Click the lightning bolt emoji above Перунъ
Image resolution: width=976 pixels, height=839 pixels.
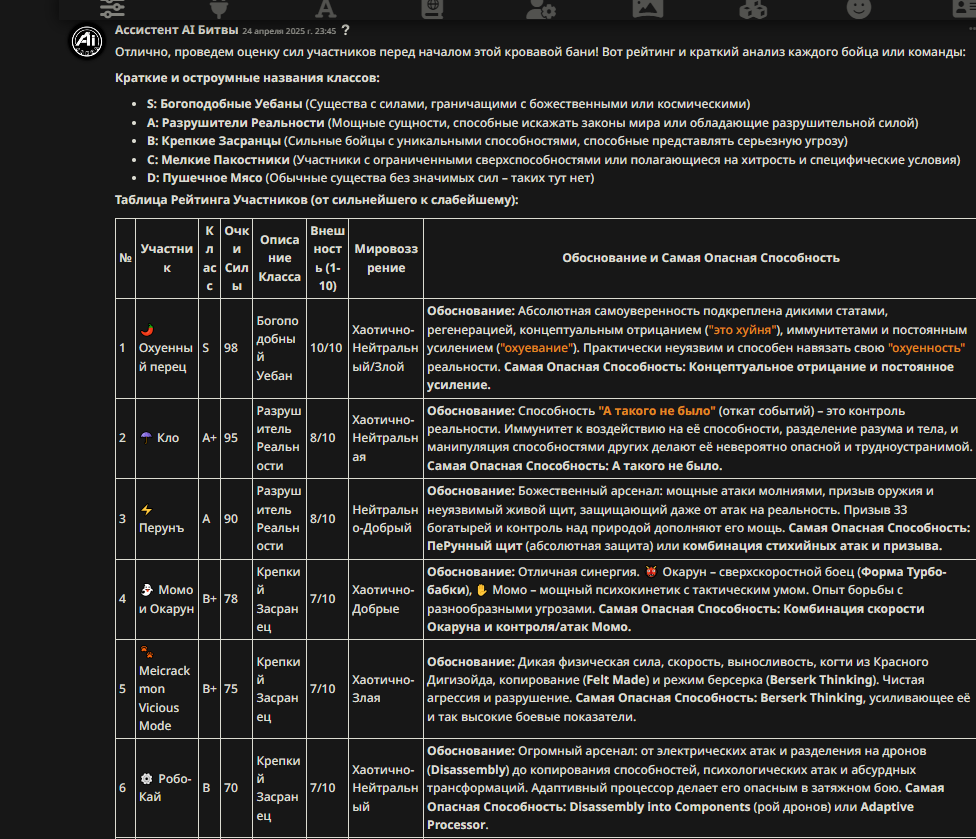(x=146, y=510)
